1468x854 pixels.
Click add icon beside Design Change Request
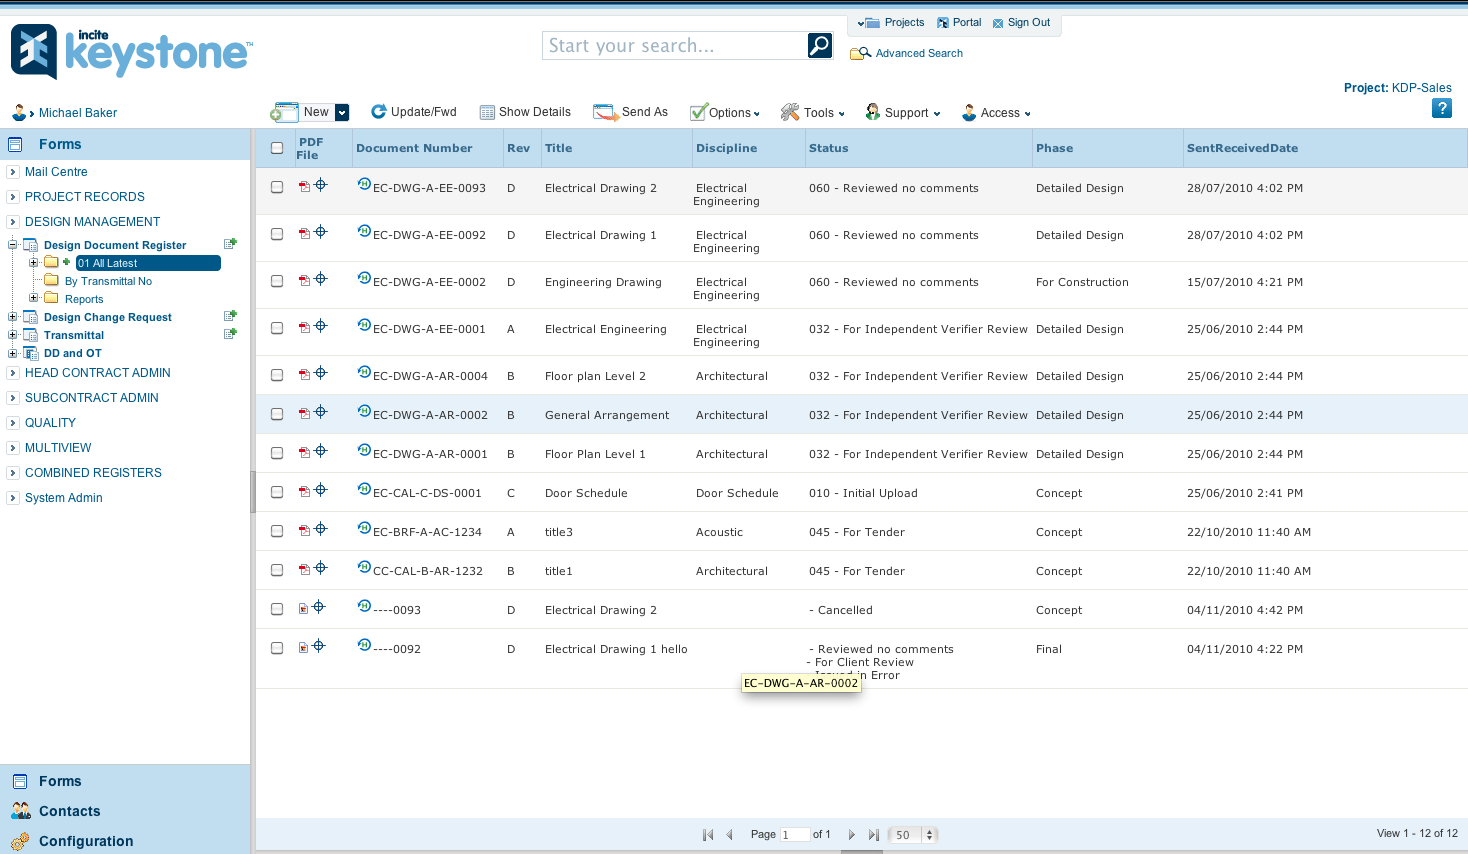click(230, 316)
